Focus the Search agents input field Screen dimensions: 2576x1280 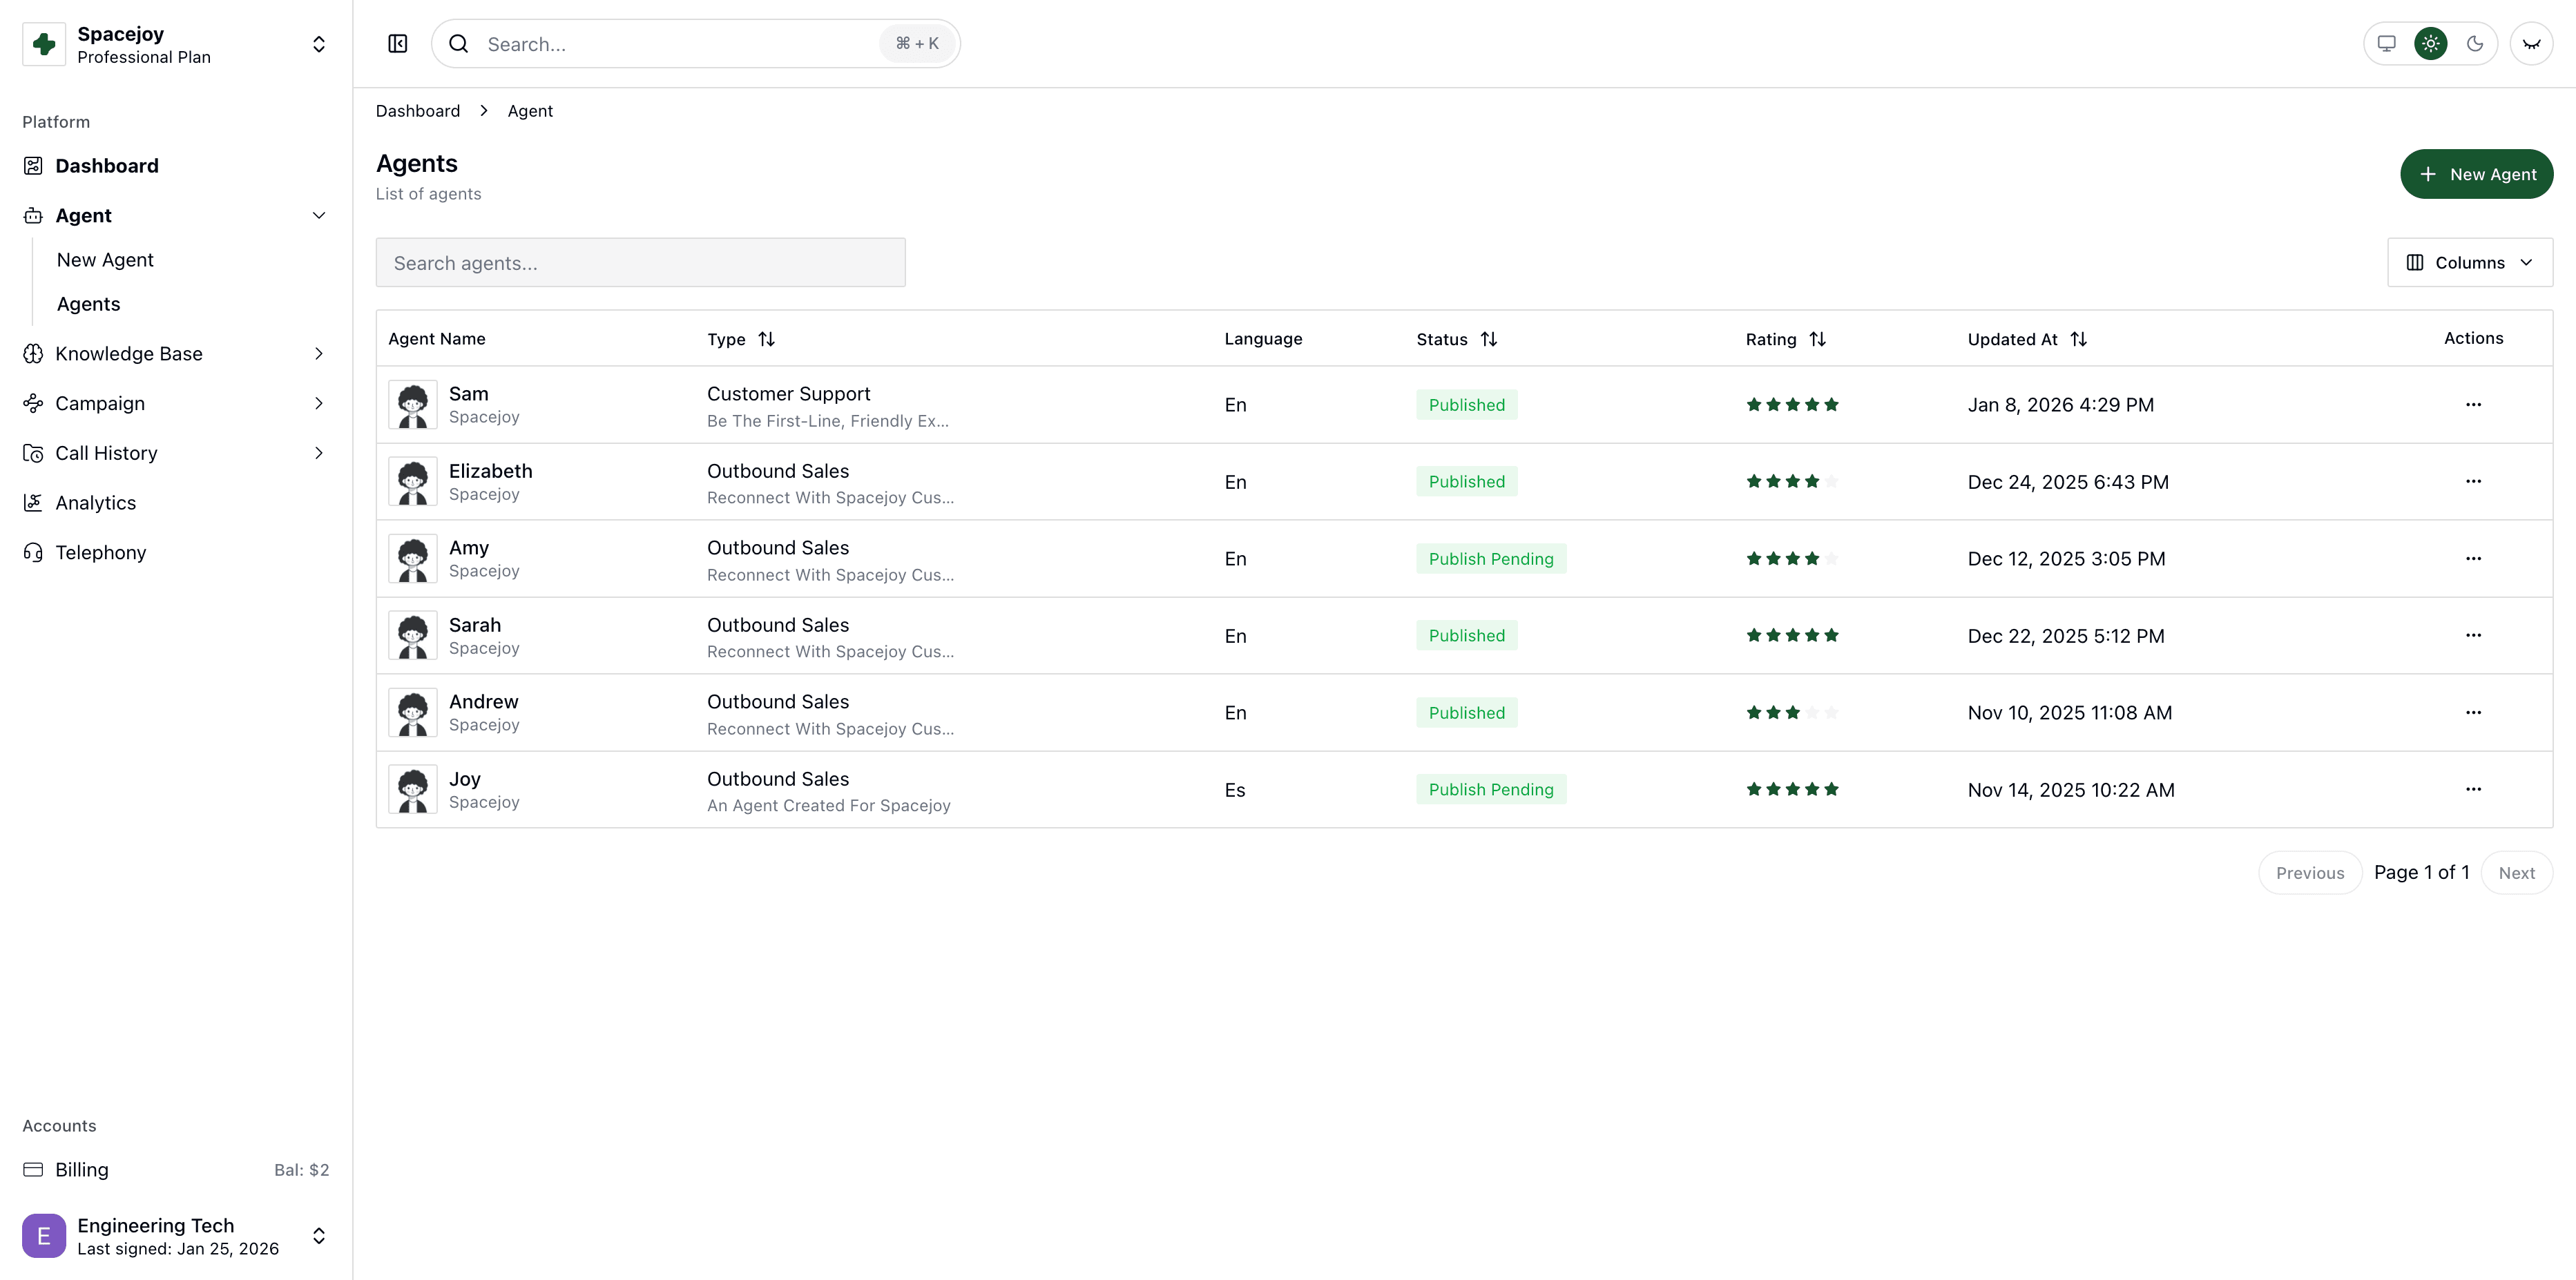[640, 263]
